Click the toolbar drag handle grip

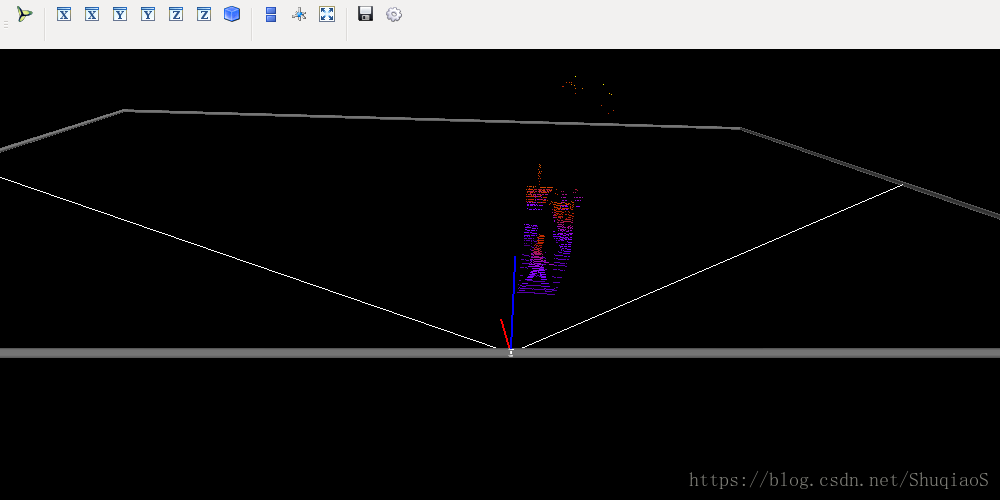(6, 24)
